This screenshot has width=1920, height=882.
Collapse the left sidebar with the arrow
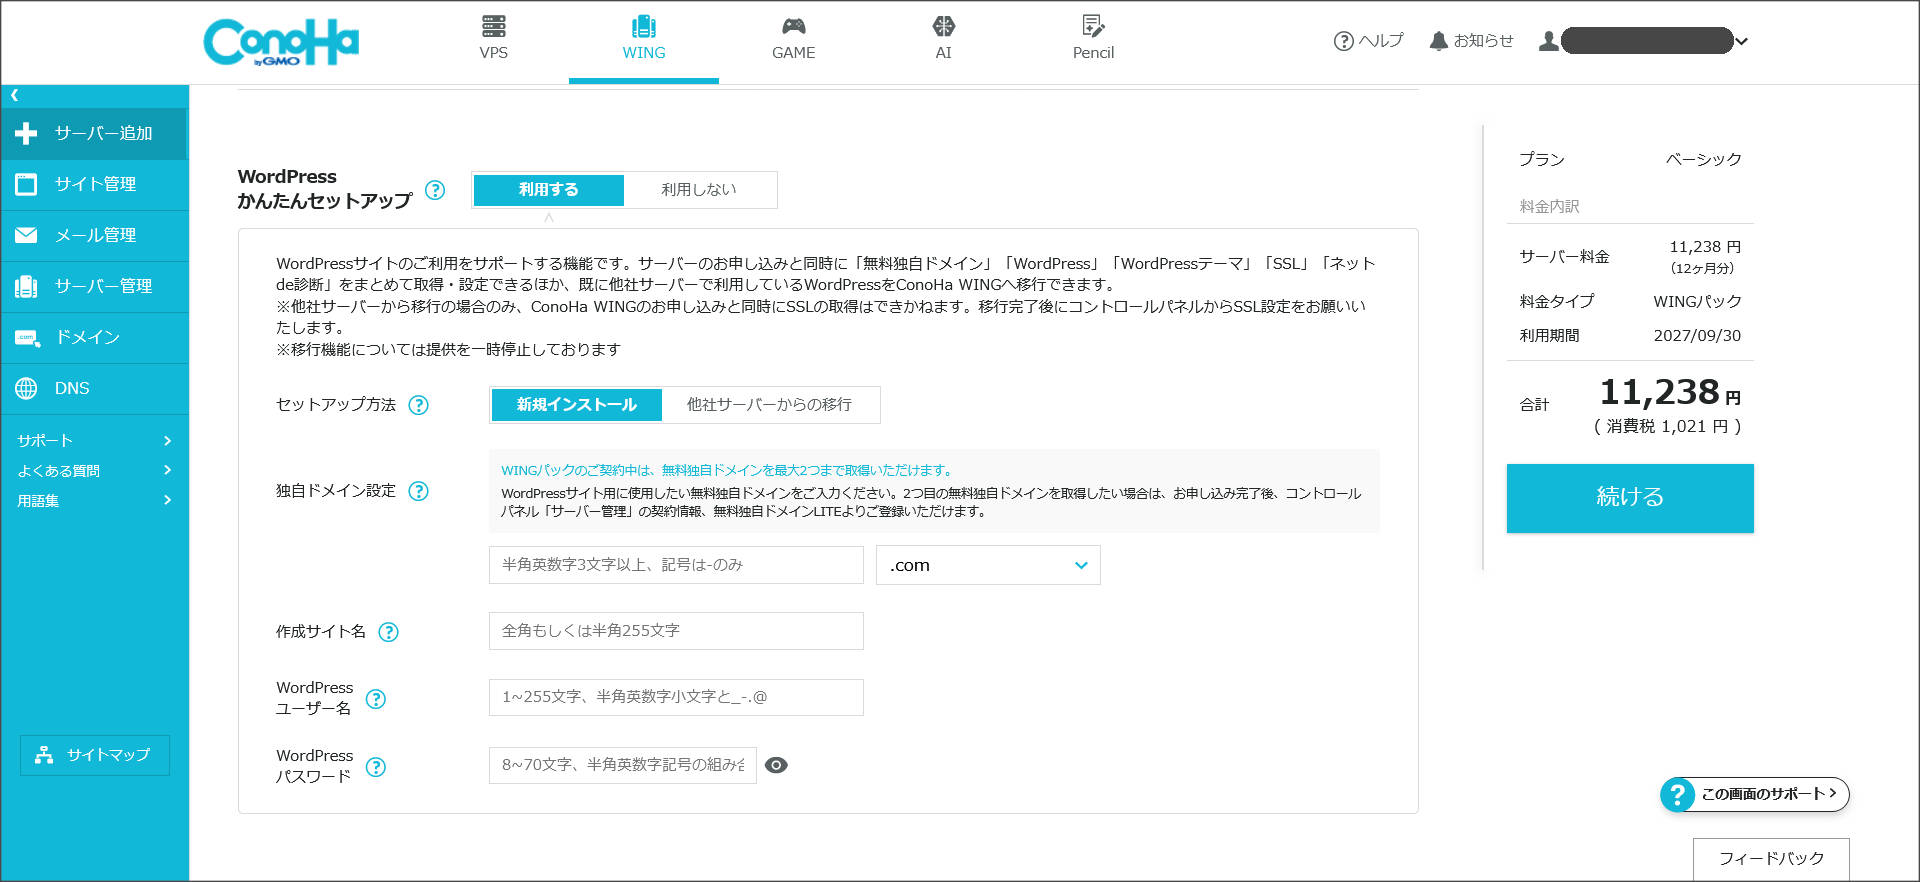coord(15,95)
